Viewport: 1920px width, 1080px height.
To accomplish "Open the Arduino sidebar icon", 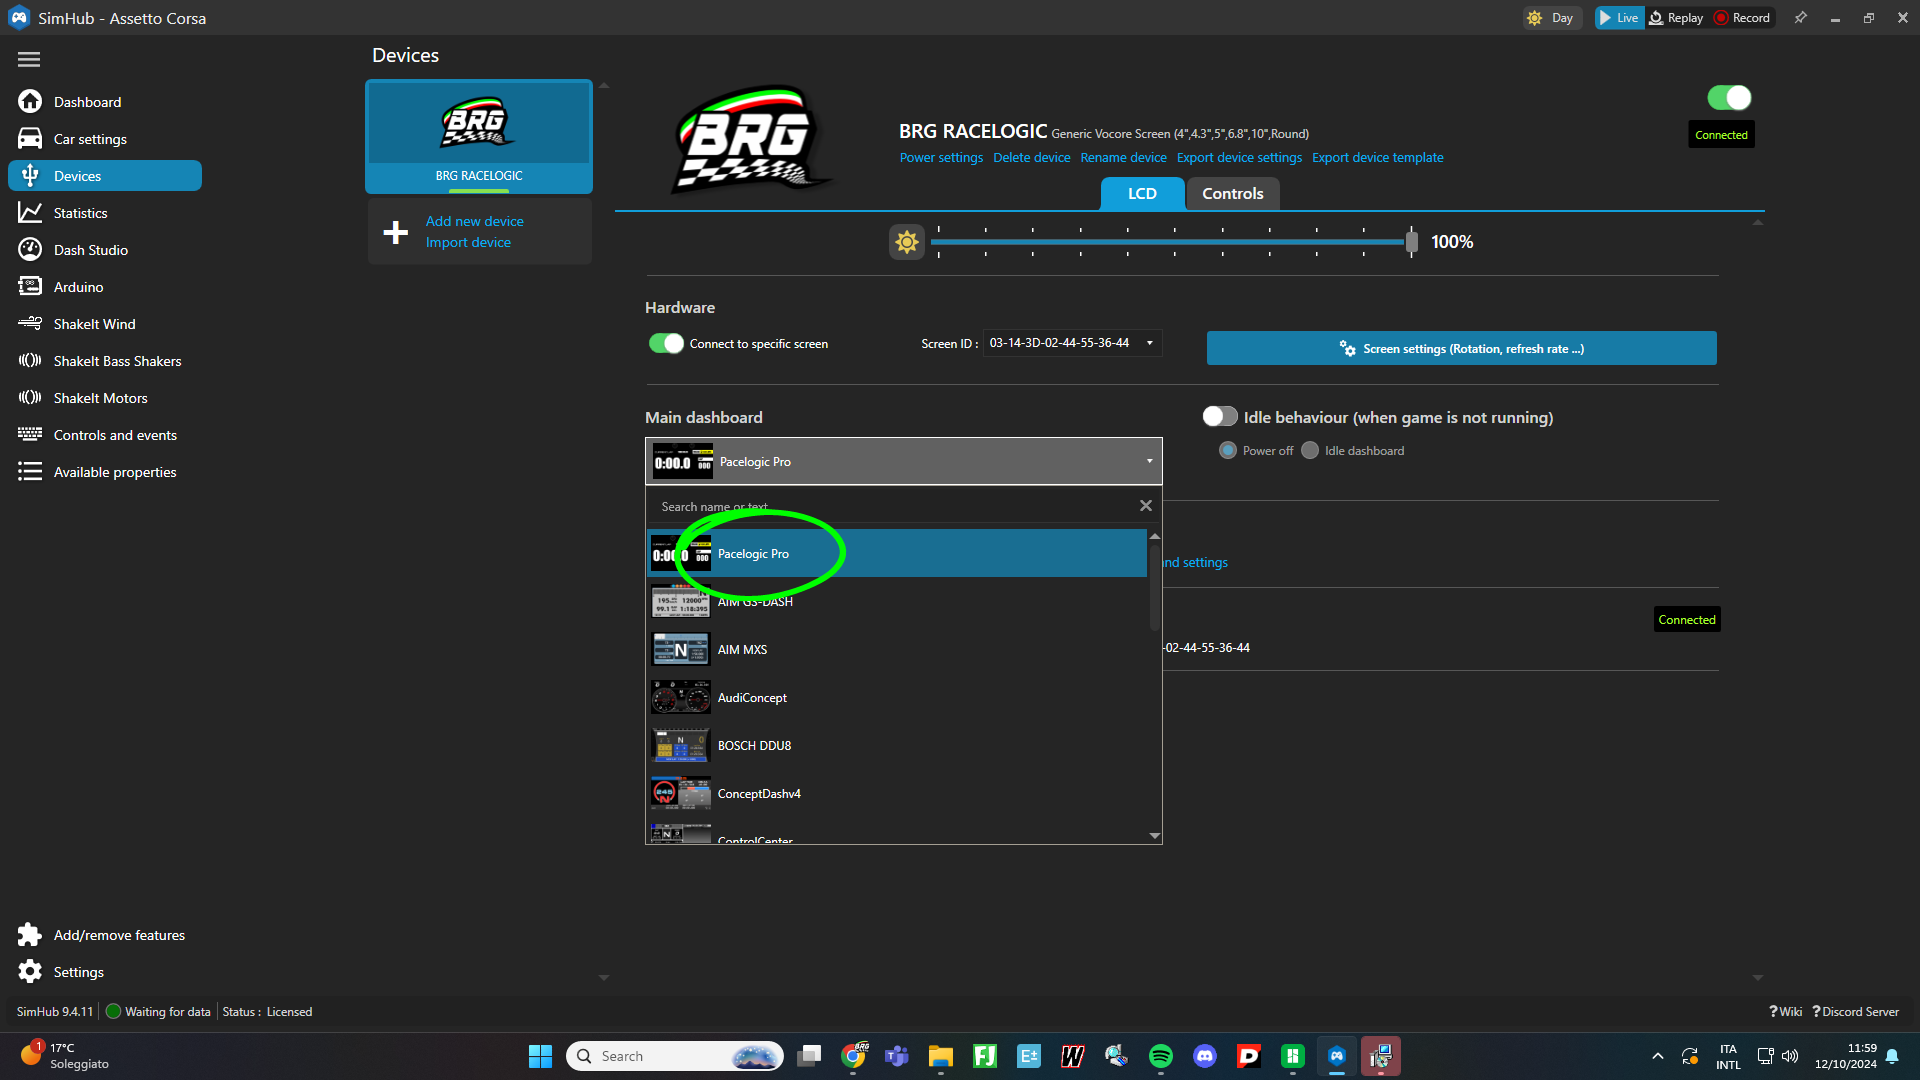I will 30,287.
